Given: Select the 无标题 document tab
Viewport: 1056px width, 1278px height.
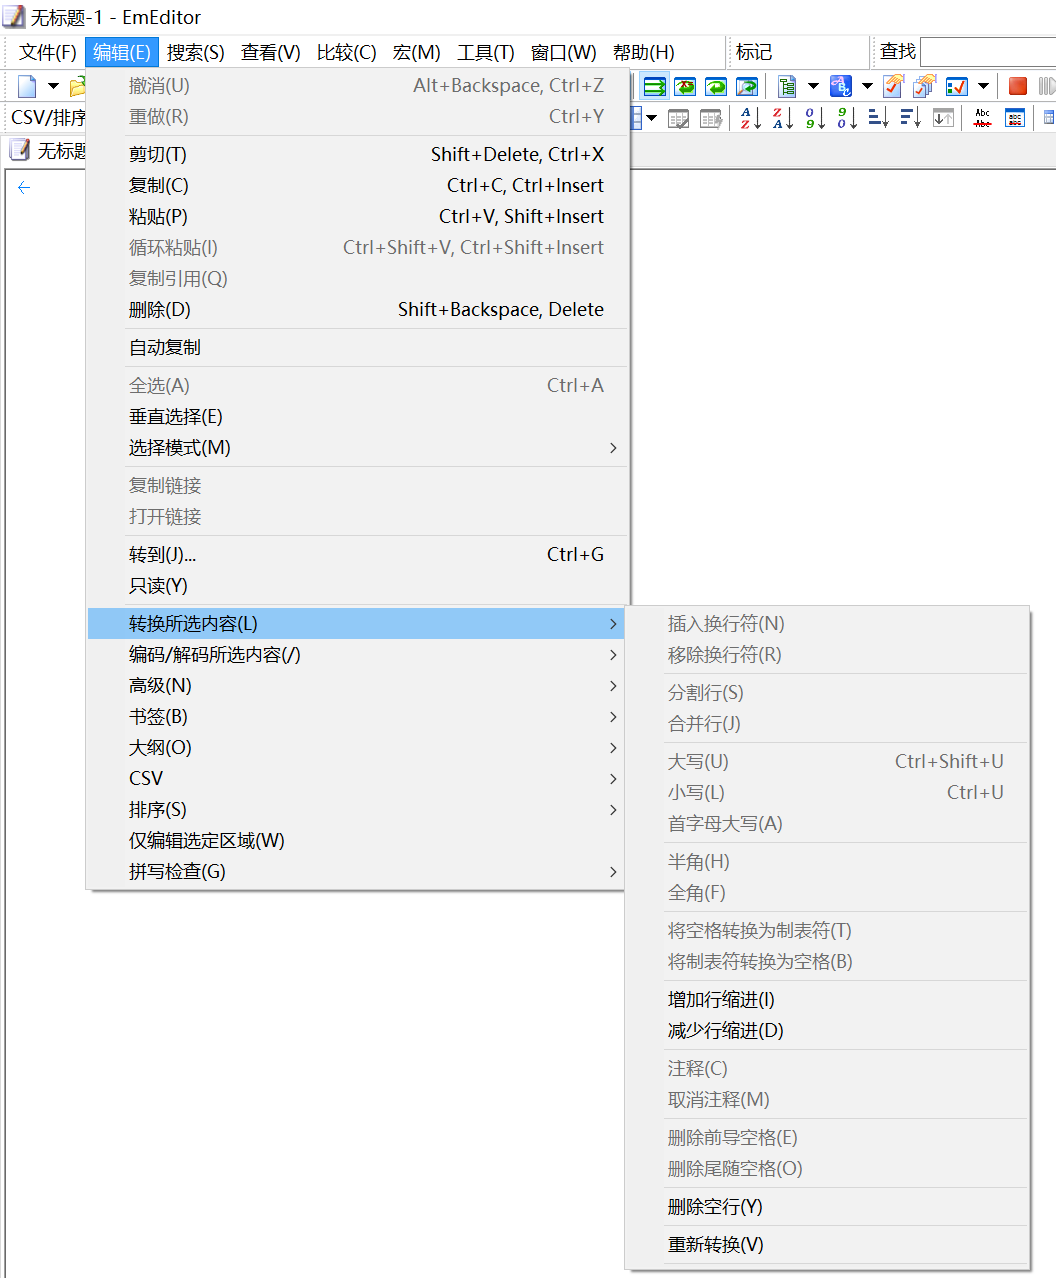Looking at the screenshot, I should point(50,150).
